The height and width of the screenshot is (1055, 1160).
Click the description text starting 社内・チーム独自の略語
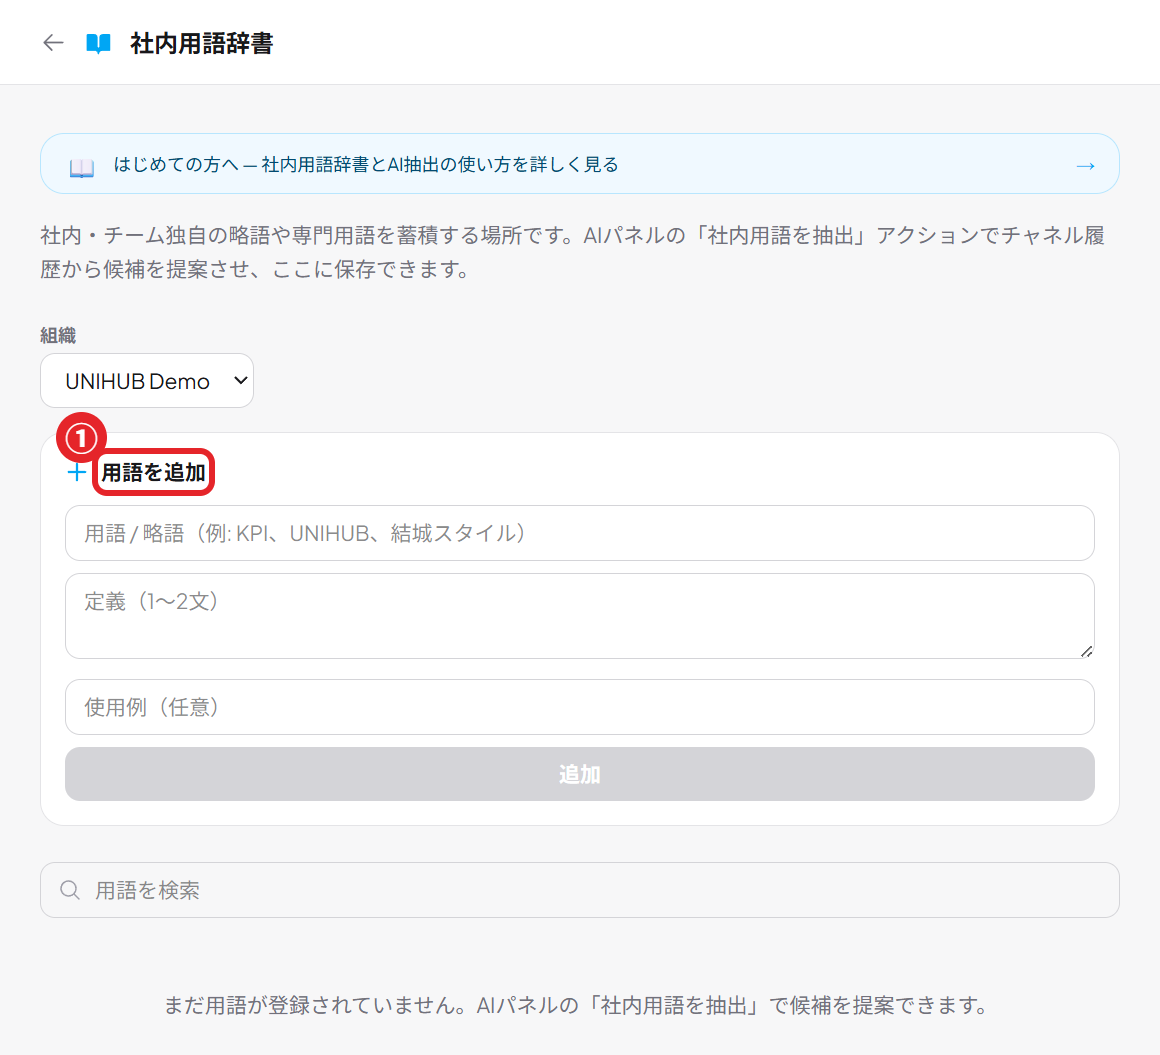(x=573, y=252)
